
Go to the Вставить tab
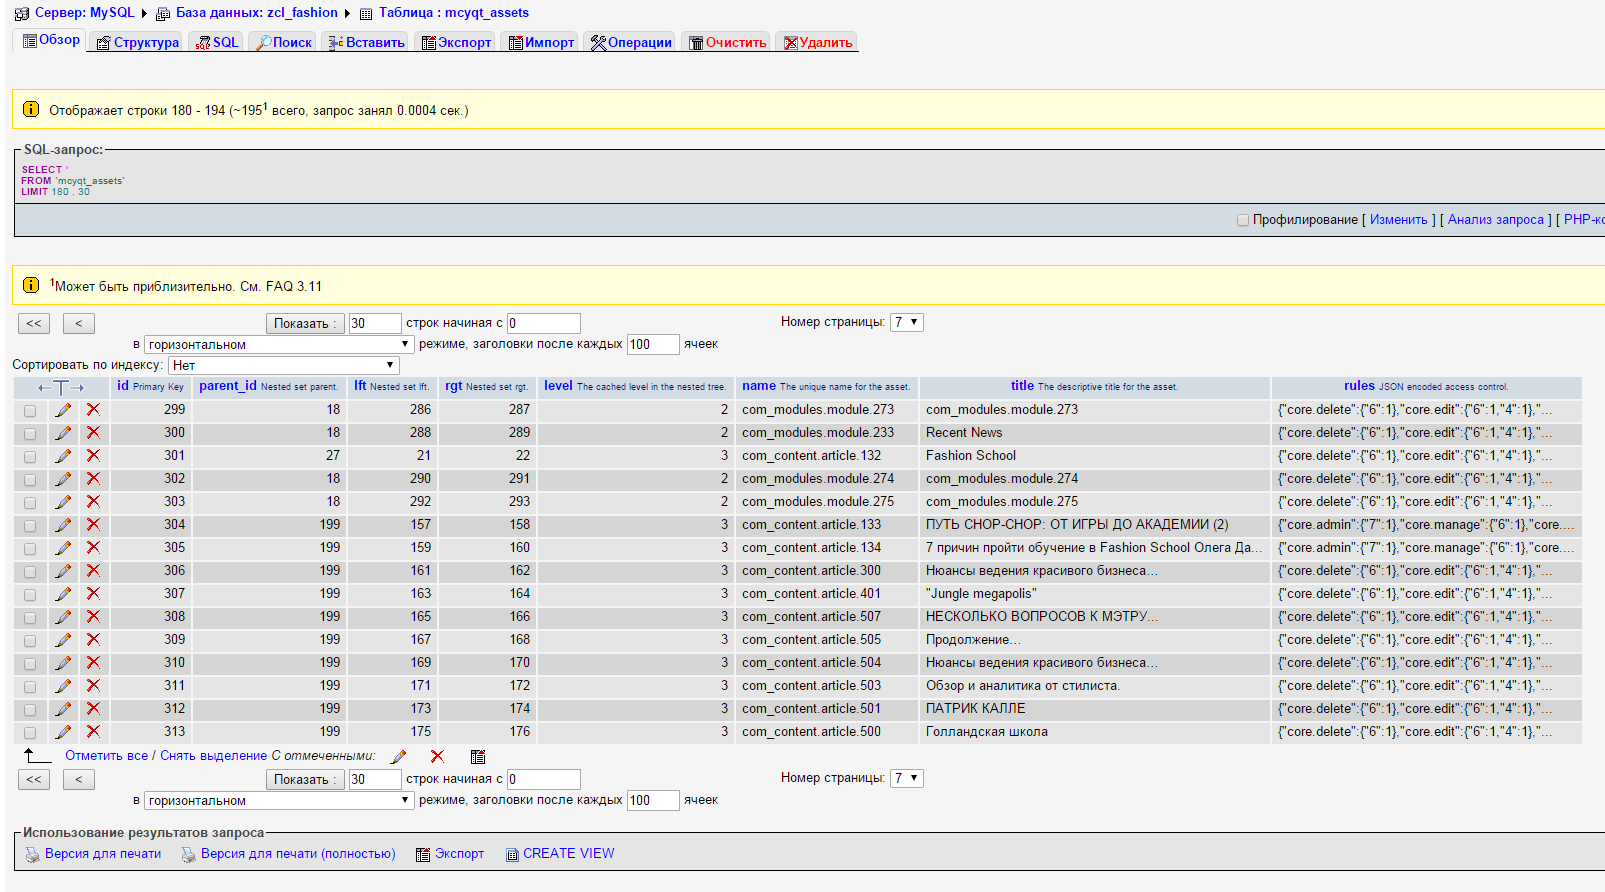click(x=367, y=42)
